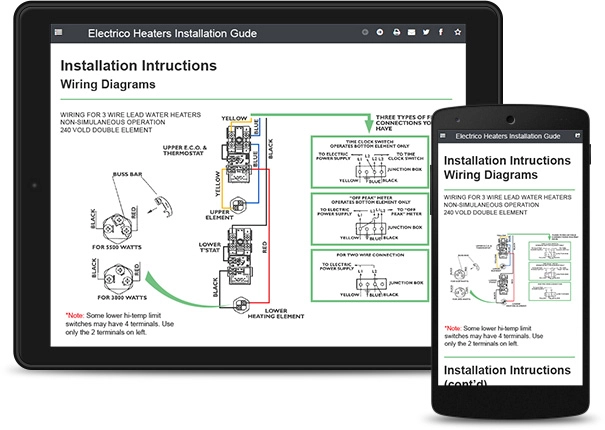Click 'Wiring Diagrams' heading on phone

(x=491, y=175)
